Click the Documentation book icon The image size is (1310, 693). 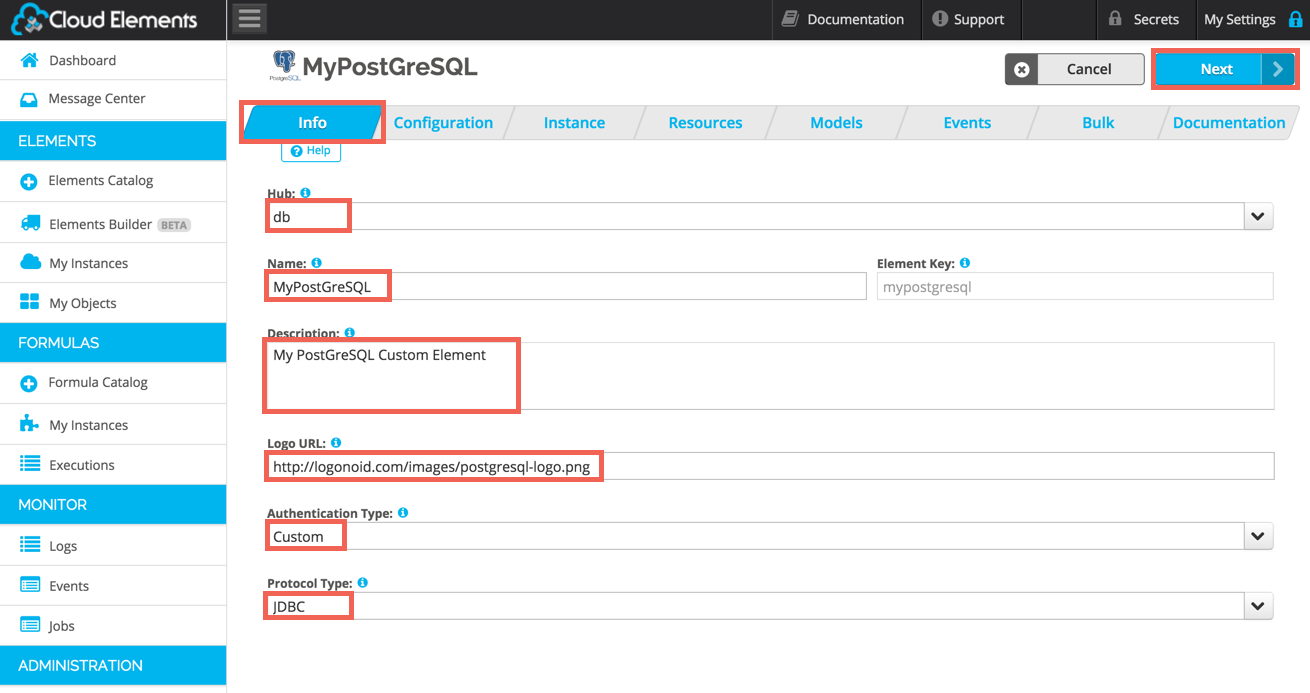tap(790, 19)
